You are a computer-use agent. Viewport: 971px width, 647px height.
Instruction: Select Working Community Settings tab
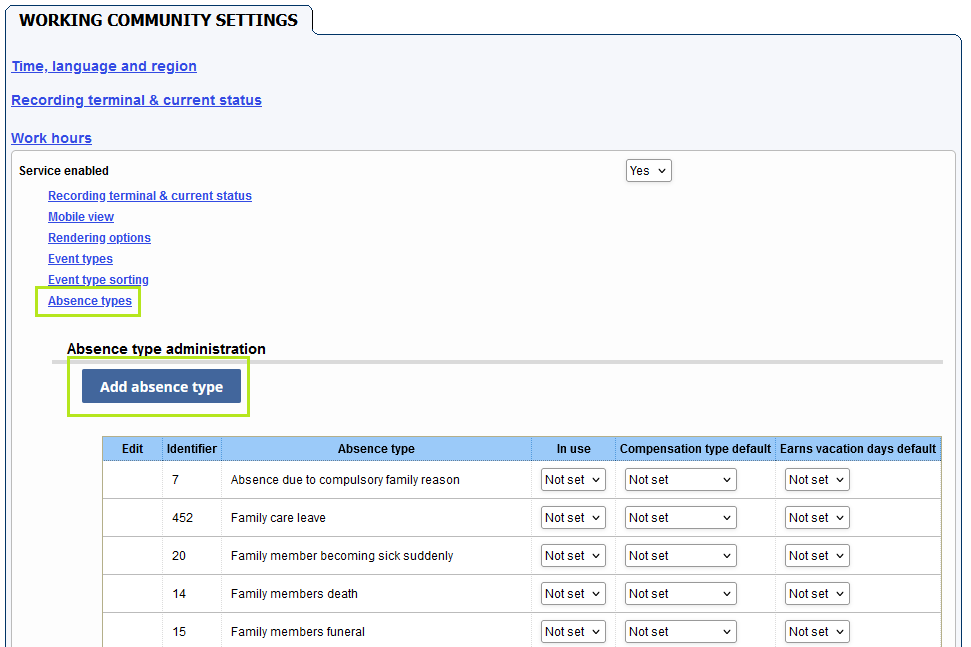159,20
